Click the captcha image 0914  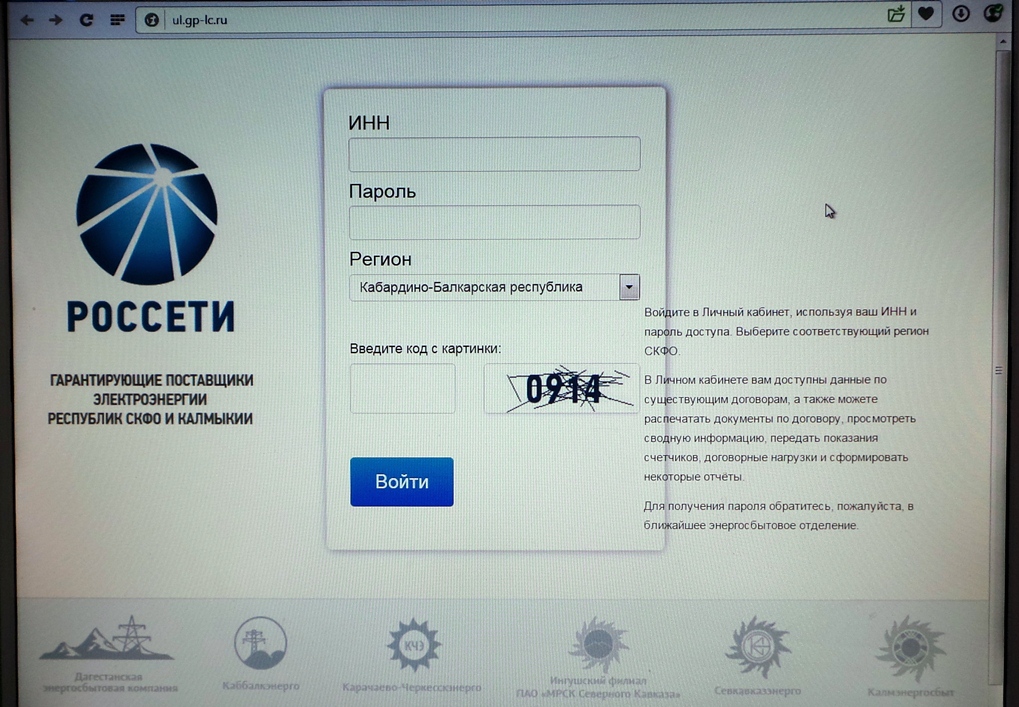coord(561,389)
